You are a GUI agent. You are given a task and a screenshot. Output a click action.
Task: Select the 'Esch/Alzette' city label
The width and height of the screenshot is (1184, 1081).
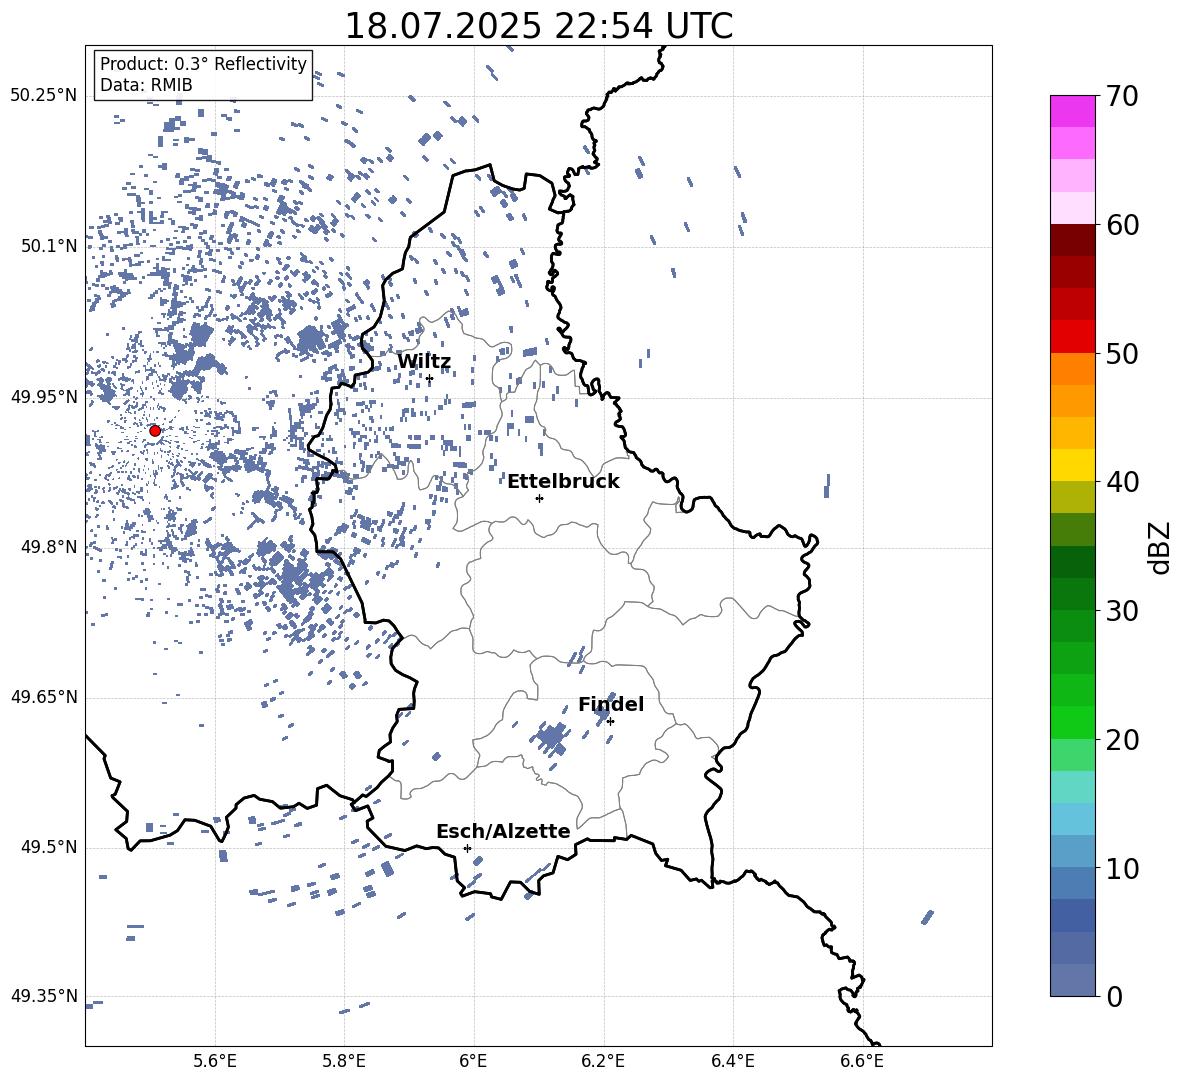pyautogui.click(x=503, y=832)
